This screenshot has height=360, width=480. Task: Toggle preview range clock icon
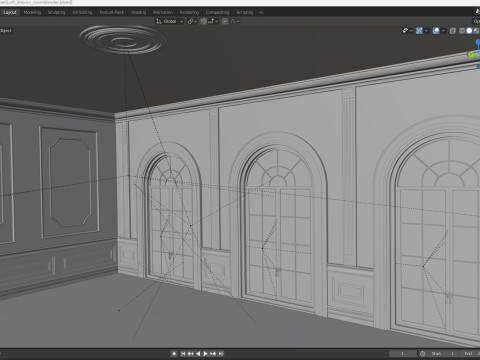[423, 353]
